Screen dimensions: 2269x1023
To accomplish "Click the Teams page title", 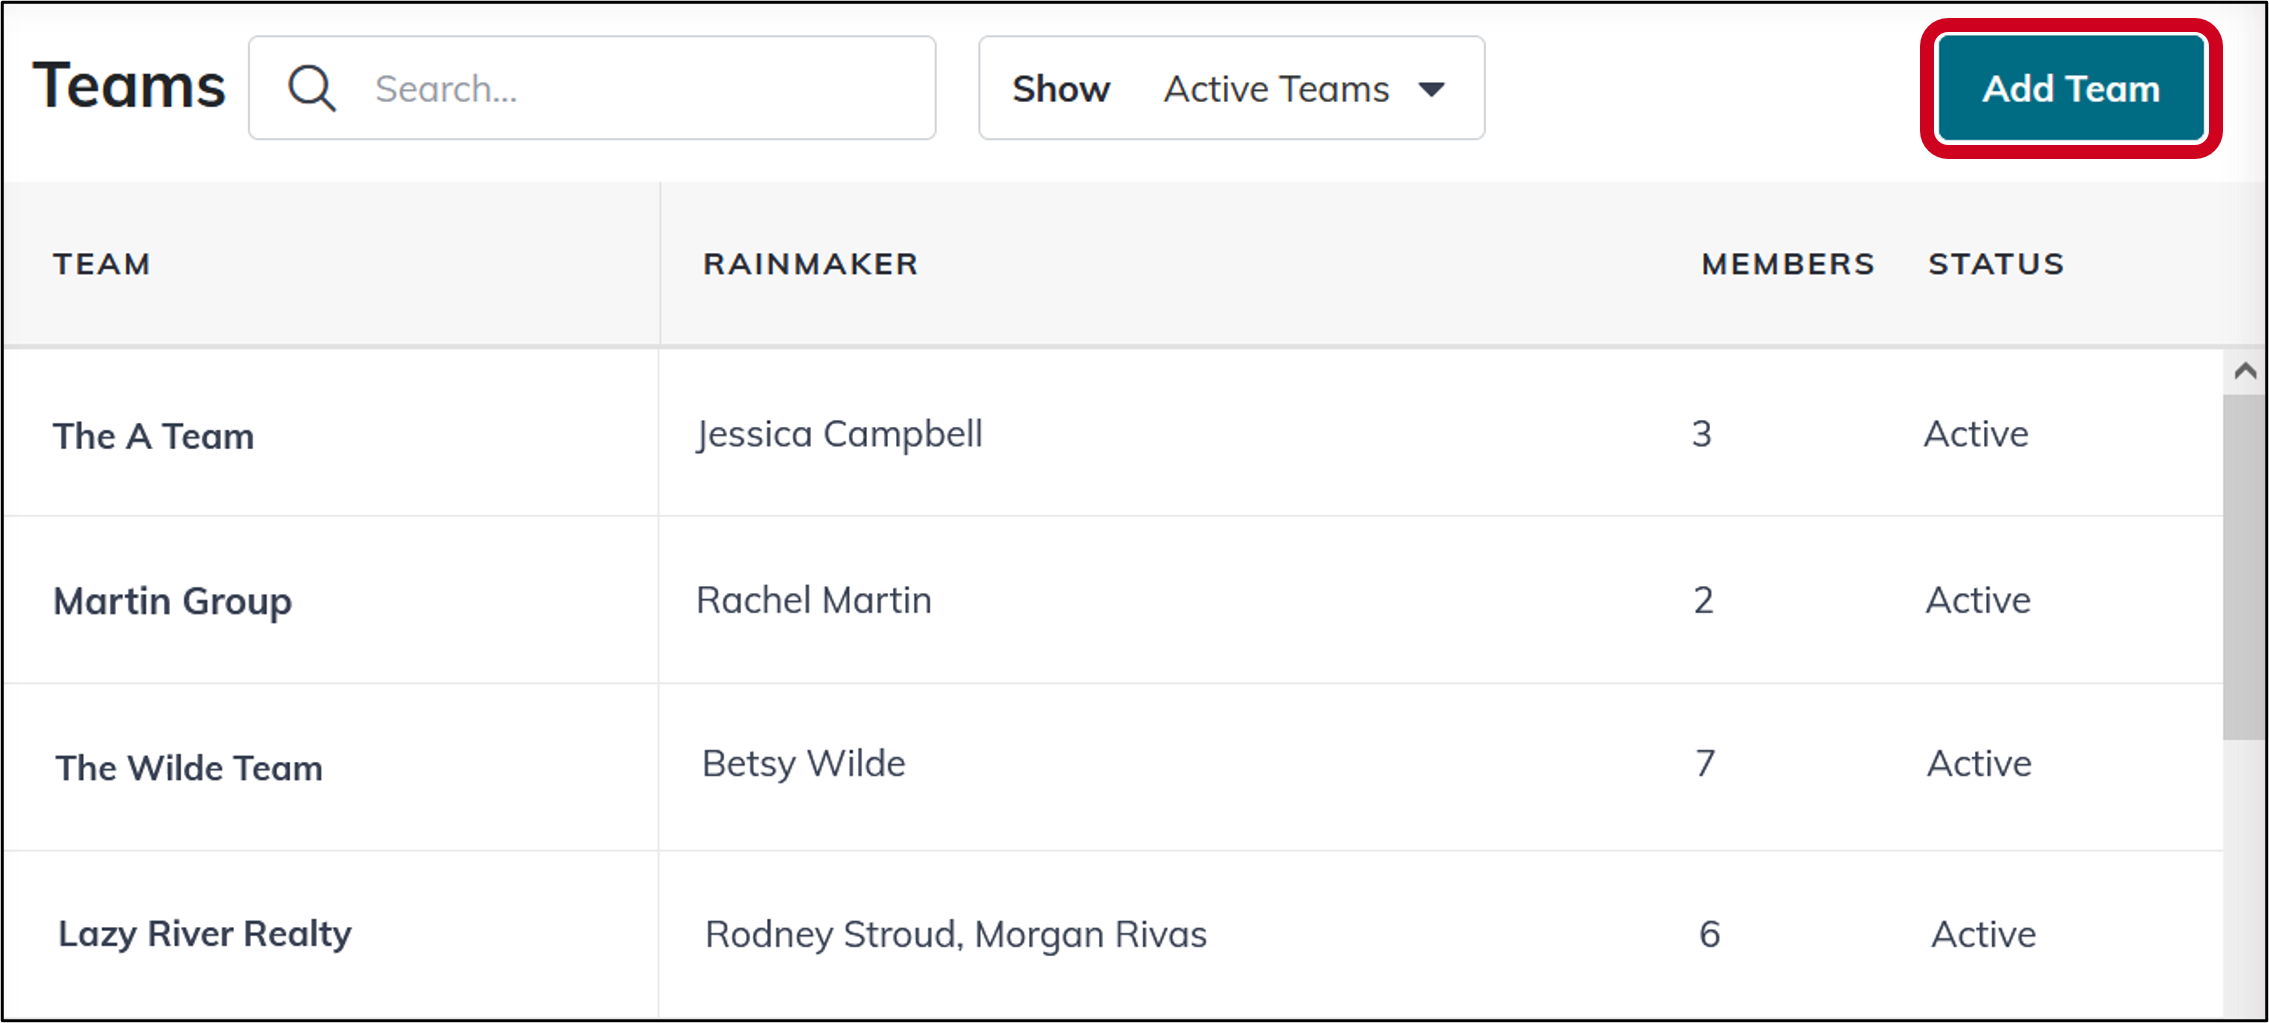I will pos(130,85).
